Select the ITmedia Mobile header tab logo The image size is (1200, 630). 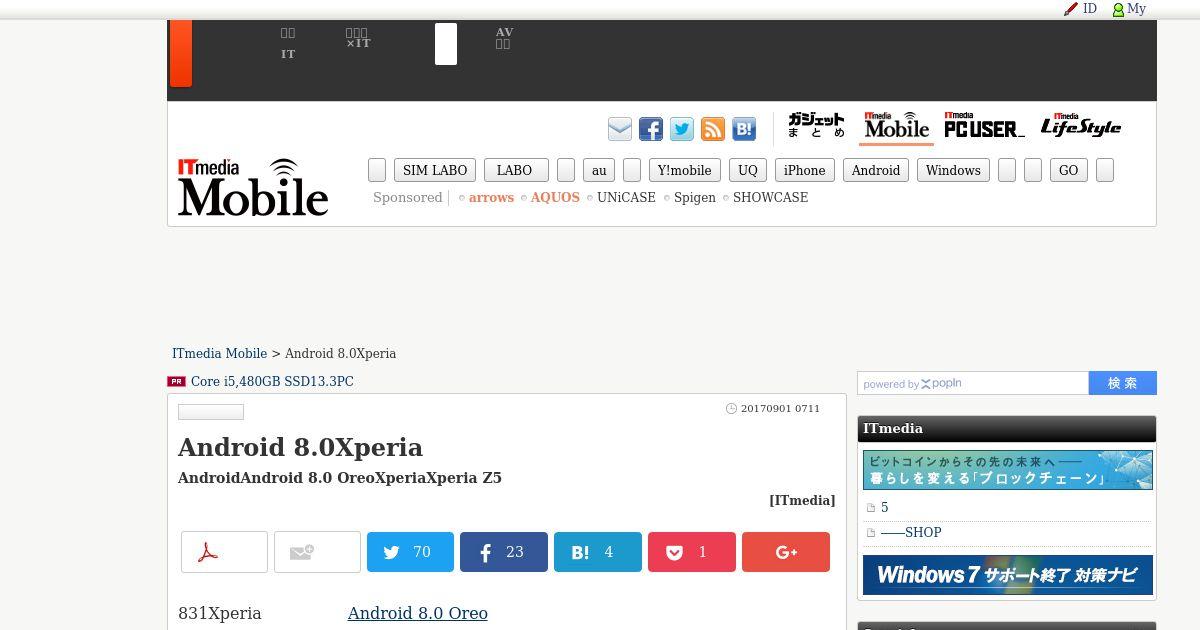[896, 126]
